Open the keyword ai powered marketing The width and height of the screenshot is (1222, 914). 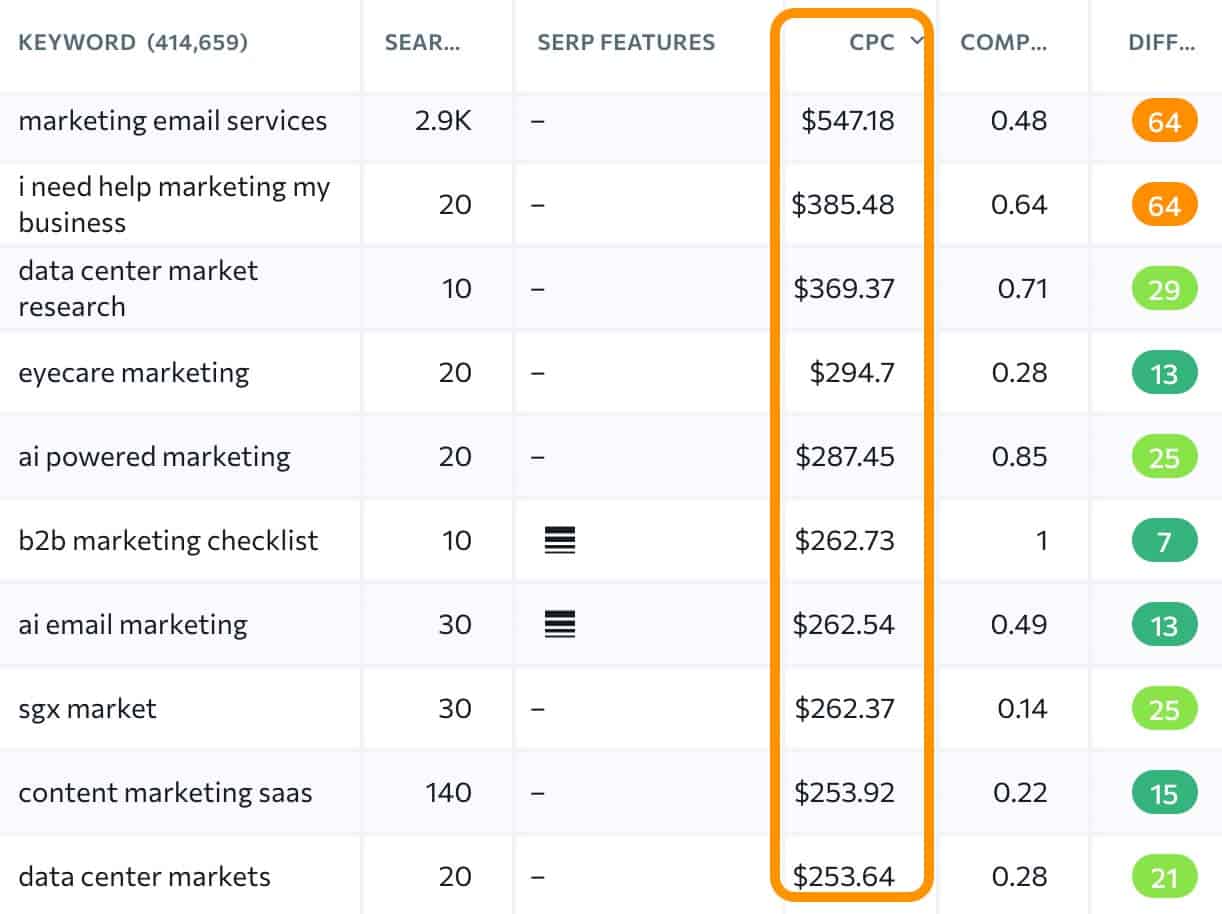pyautogui.click(x=153, y=456)
